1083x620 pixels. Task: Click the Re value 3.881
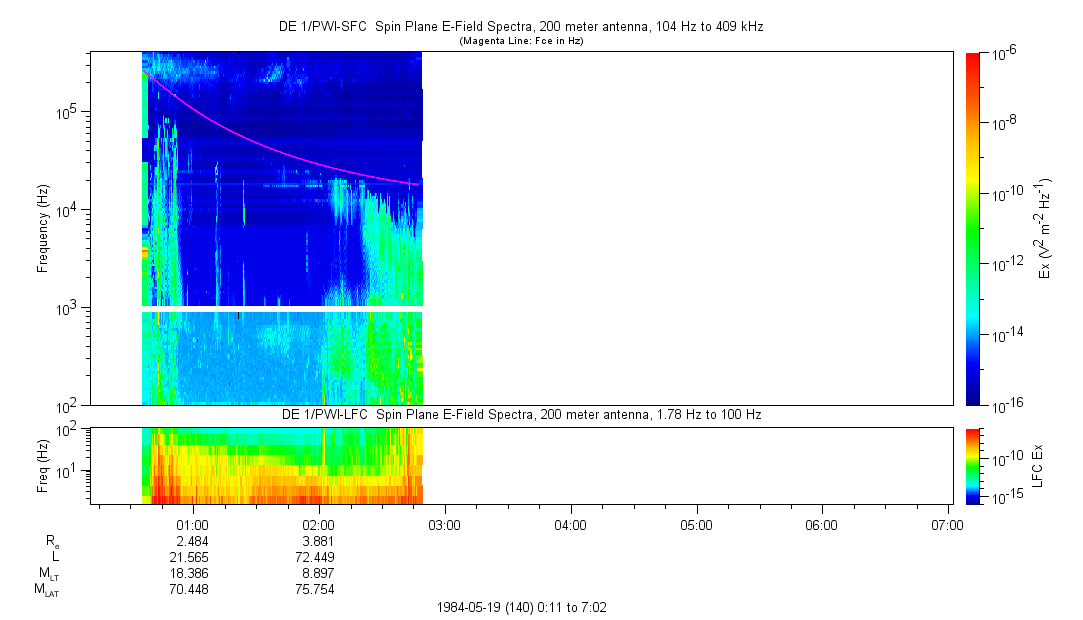point(318,541)
